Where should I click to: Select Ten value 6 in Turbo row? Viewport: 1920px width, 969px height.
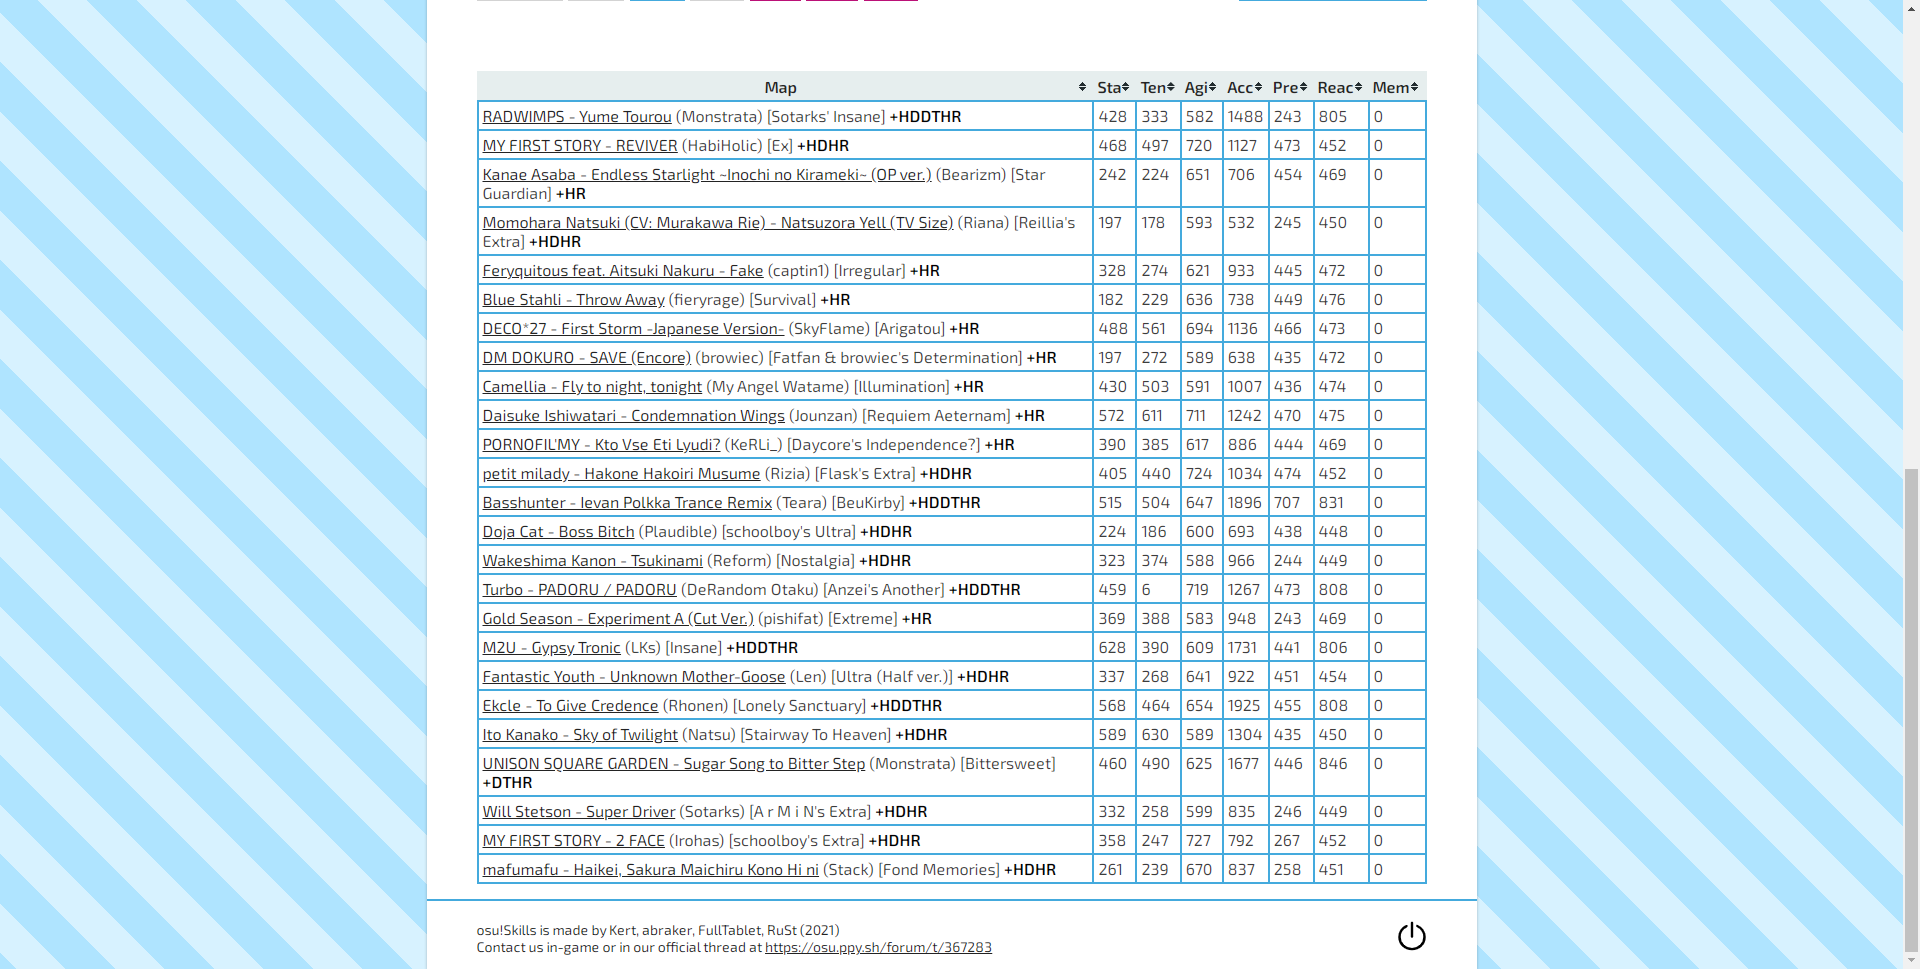pyautogui.click(x=1146, y=590)
